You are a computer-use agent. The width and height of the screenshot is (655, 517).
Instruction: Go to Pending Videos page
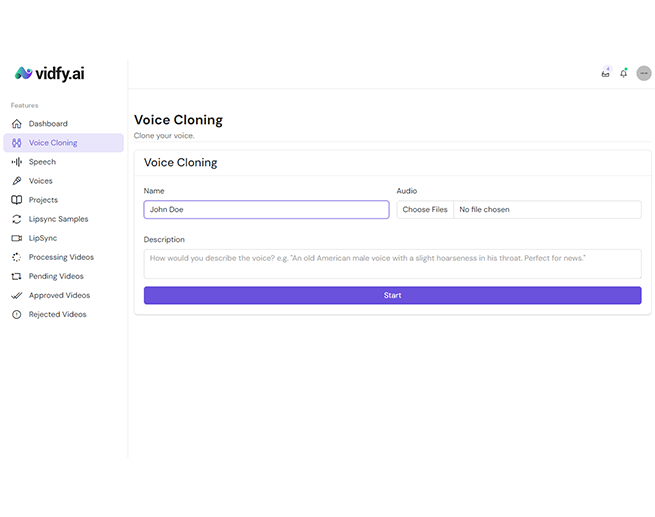pyautogui.click(x=56, y=276)
